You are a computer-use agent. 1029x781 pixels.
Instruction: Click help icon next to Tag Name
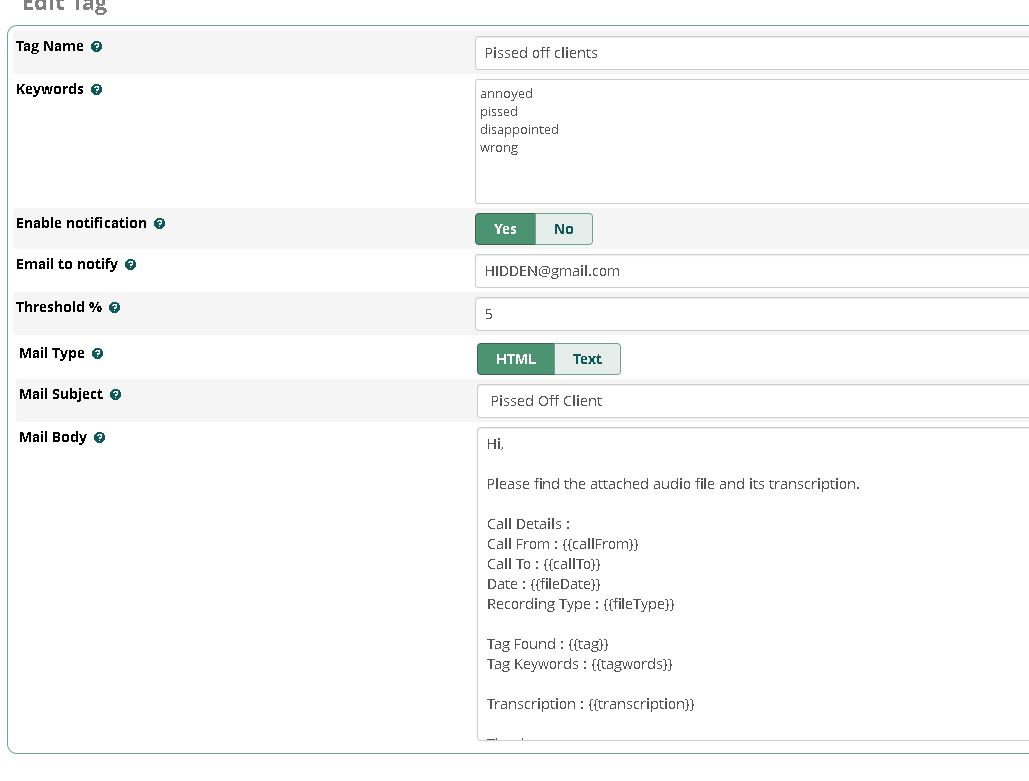point(96,47)
